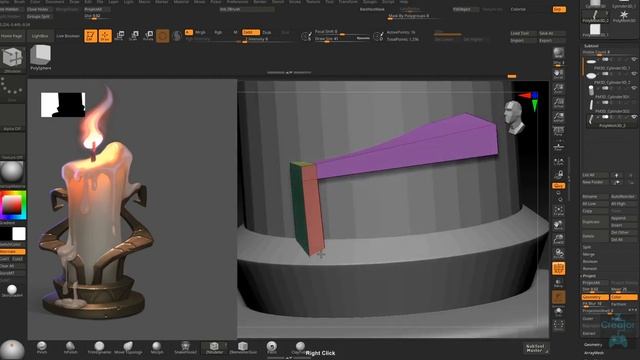Expand the Boolean section
The width and height of the screenshot is (640, 360).
pos(590,262)
